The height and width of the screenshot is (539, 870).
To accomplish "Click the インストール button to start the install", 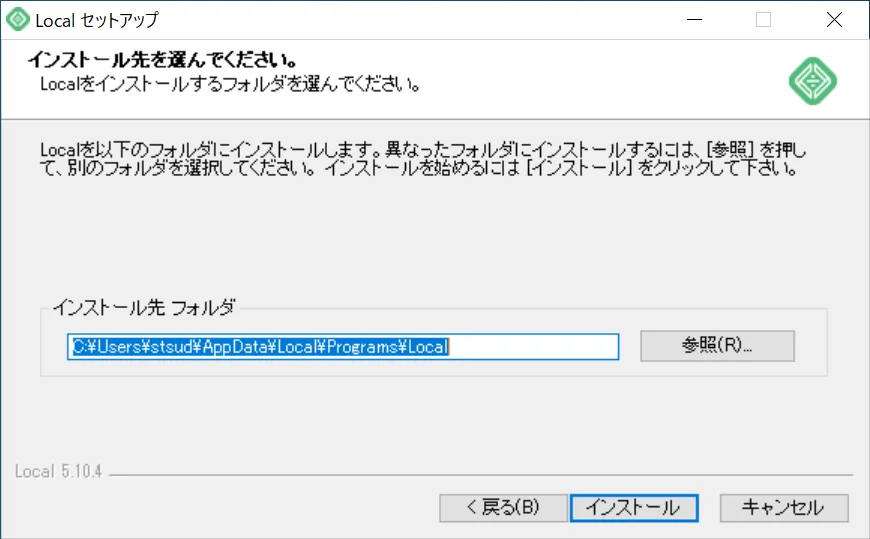I will [x=634, y=507].
